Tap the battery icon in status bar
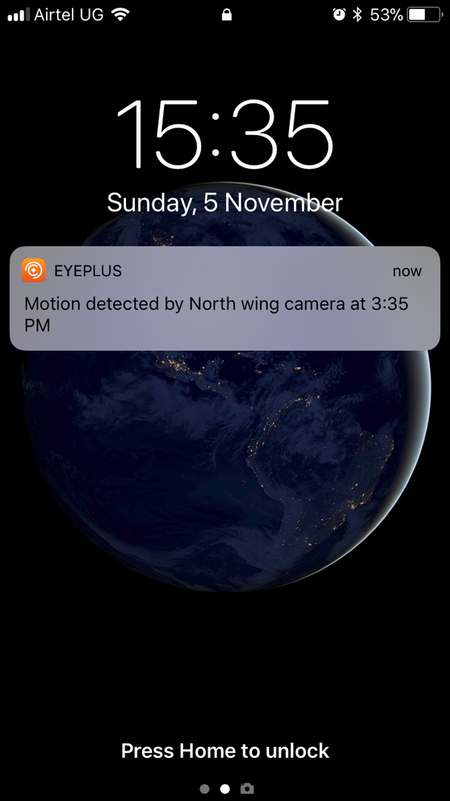Screen dimensions: 450x801 pos(424,15)
